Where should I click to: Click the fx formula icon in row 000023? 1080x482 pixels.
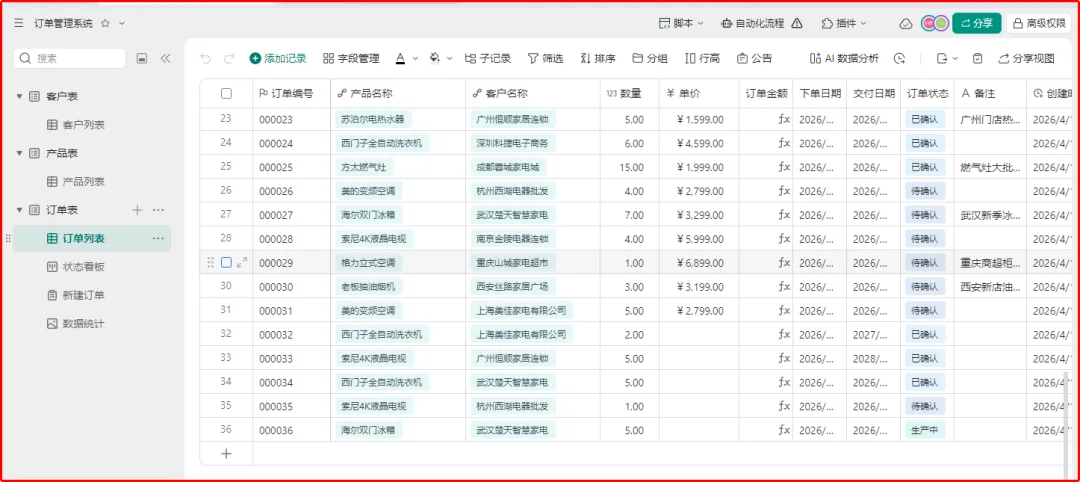[x=784, y=119]
